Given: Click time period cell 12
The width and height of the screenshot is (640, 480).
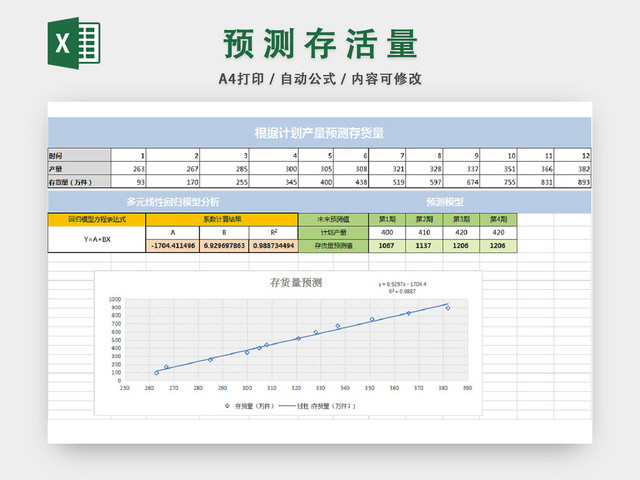Looking at the screenshot, I should coord(573,155).
